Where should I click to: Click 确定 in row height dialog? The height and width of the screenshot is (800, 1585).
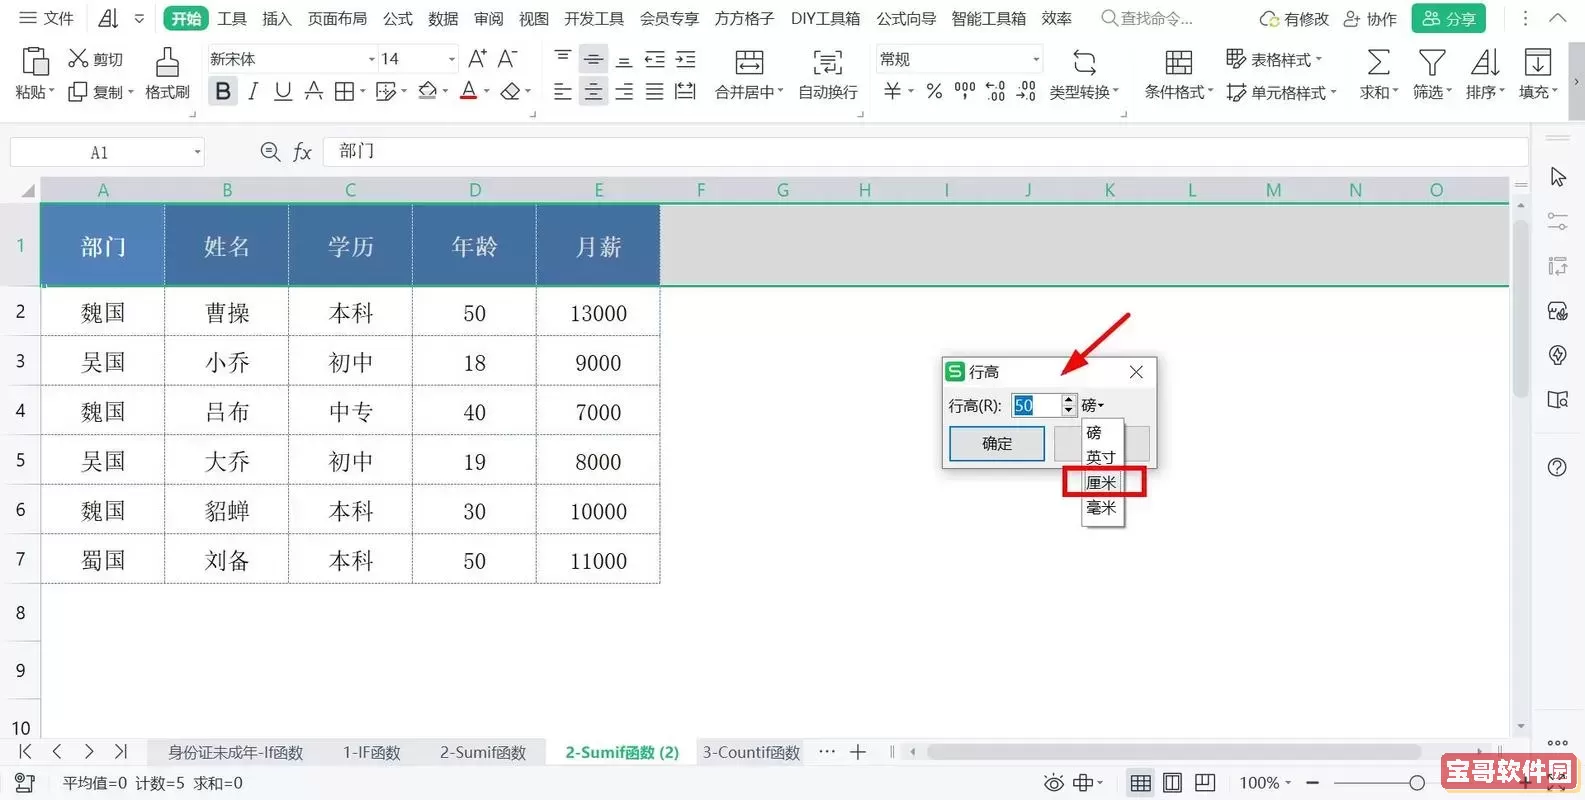(997, 443)
